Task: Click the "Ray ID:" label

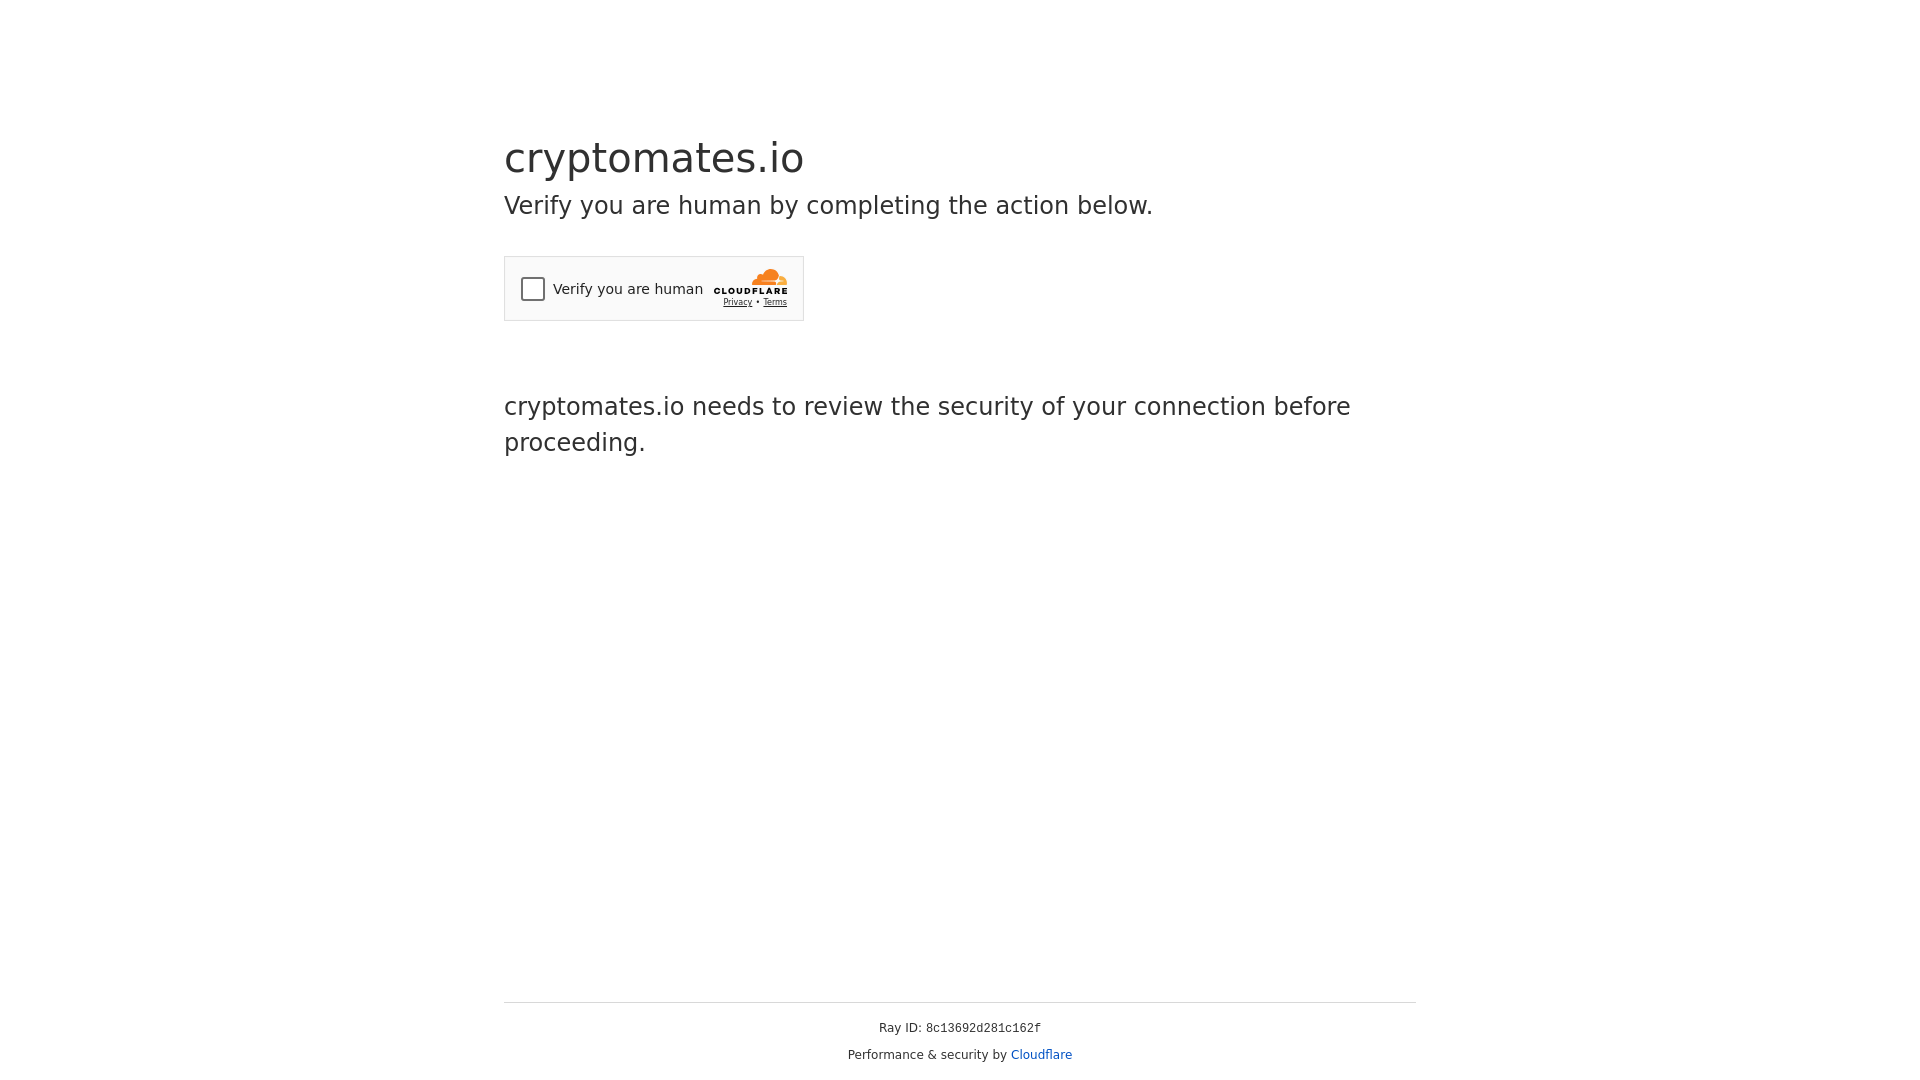Action: [900, 1028]
